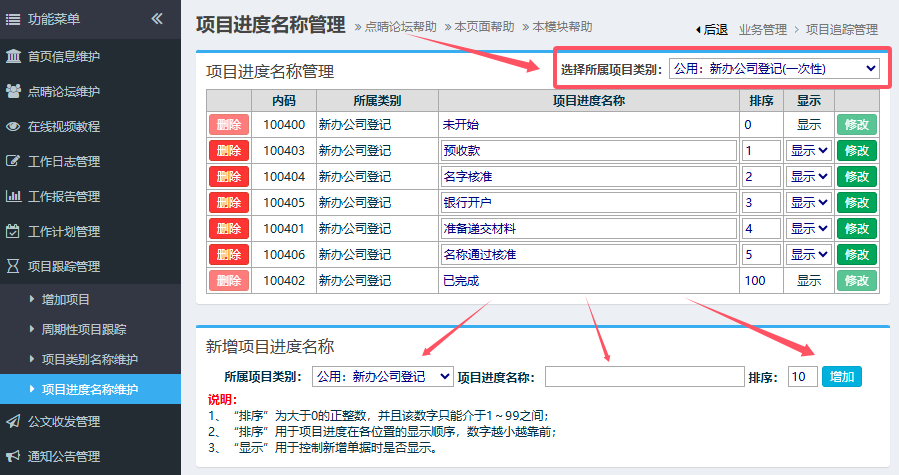Viewport: 899px width, 475px height.
Task: Select 增加项目 submenu item
Action: click(66, 299)
